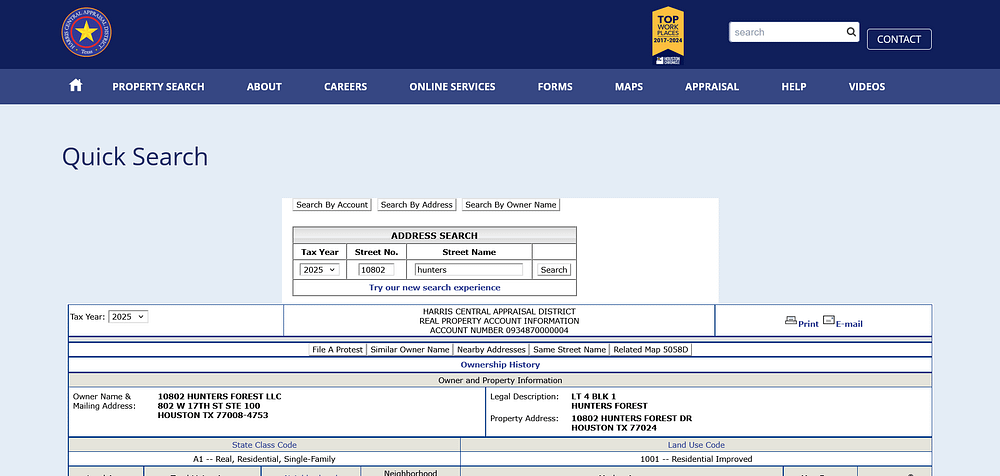Click File A Protest button
The width and height of the screenshot is (1000, 476).
tap(337, 350)
